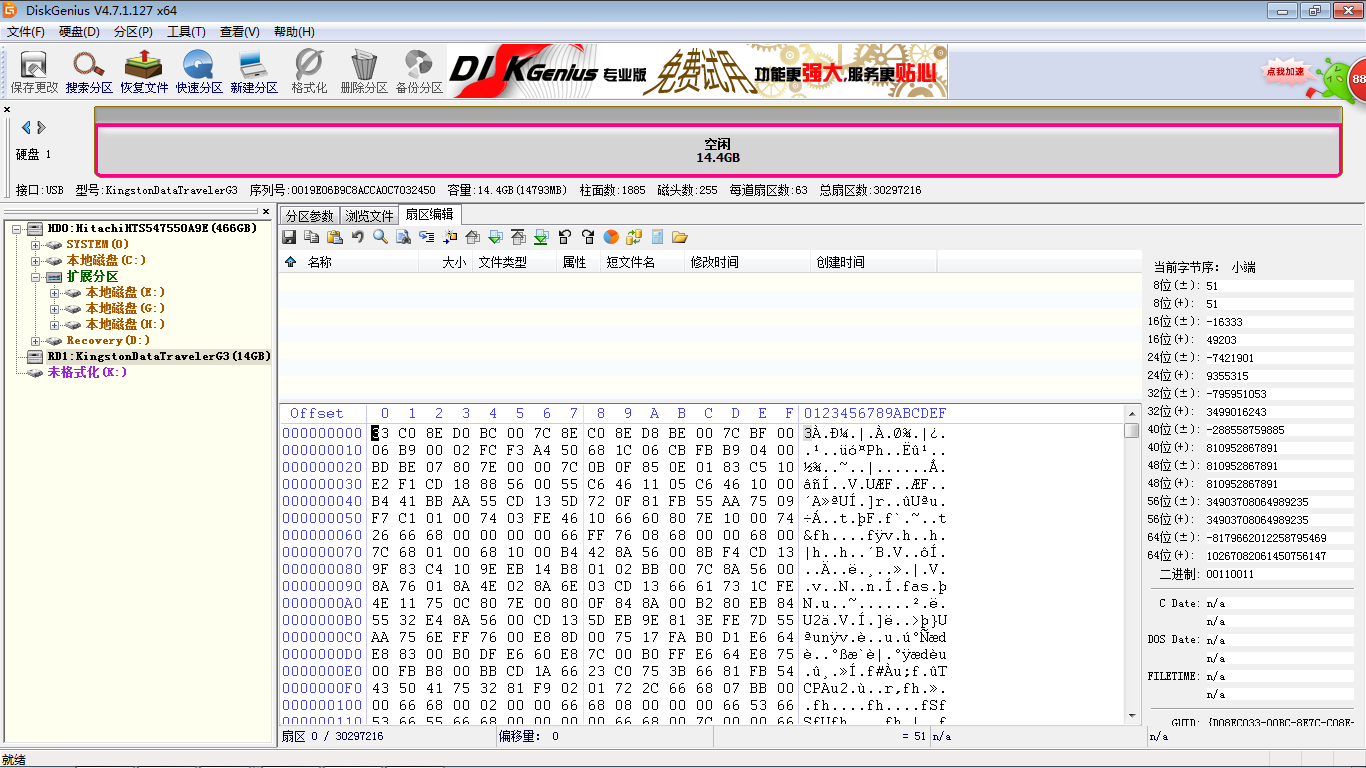The width and height of the screenshot is (1366, 768).
Task: Collapse the HD0 Hitachi disk tree node
Action: (17, 228)
